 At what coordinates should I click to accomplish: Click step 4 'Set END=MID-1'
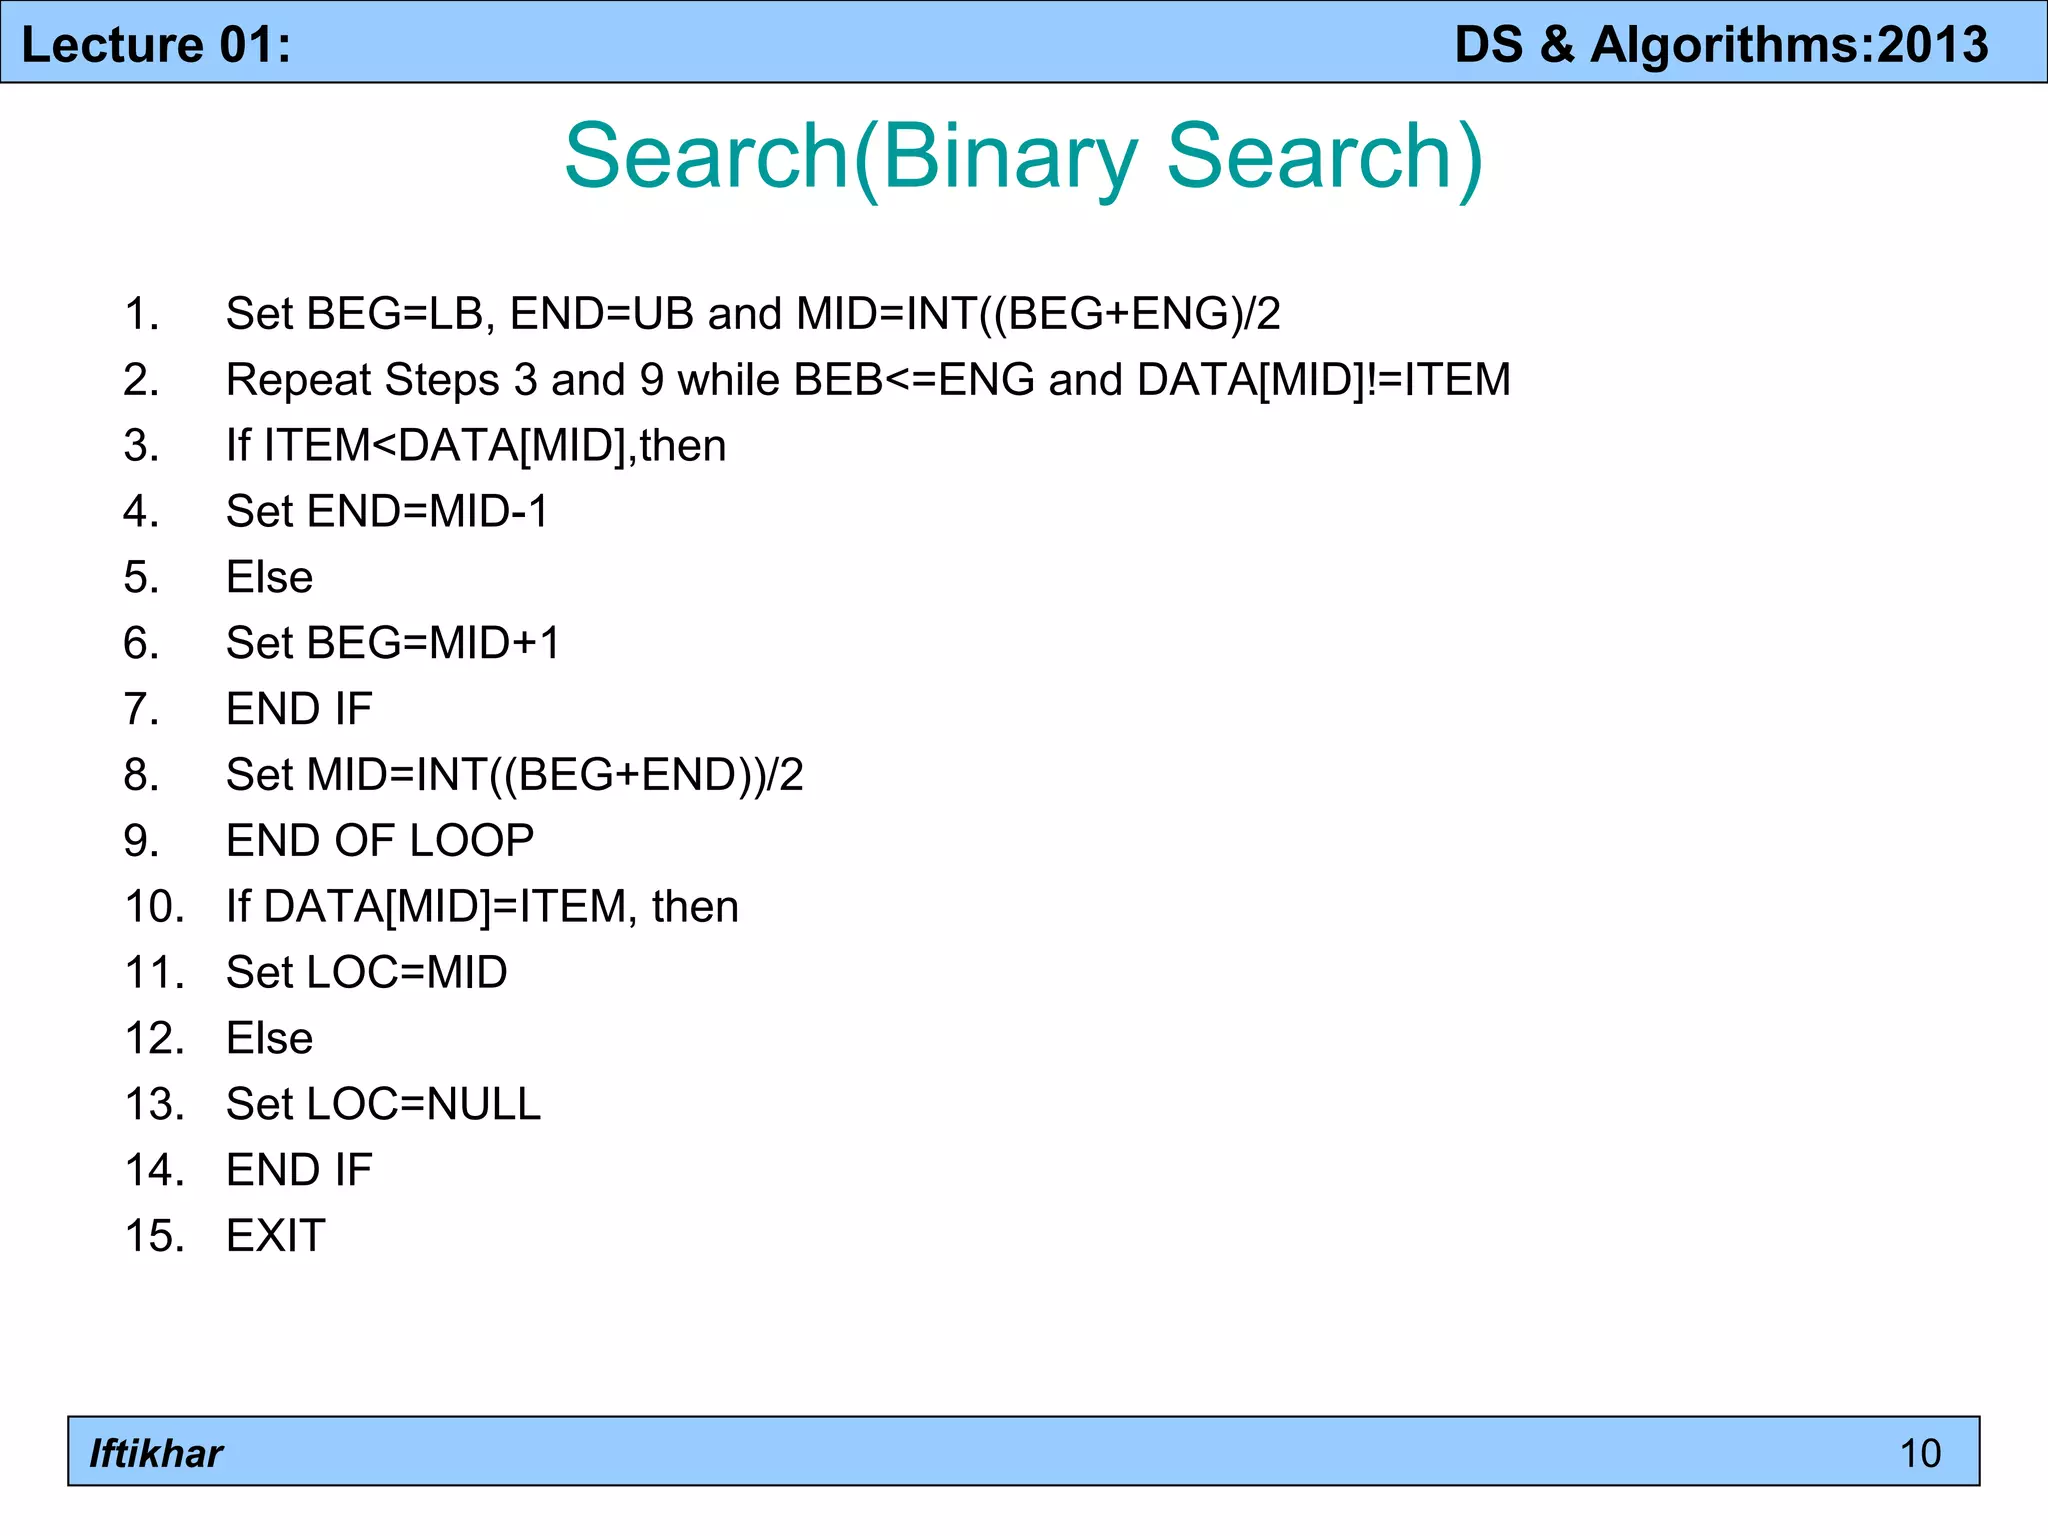(387, 511)
